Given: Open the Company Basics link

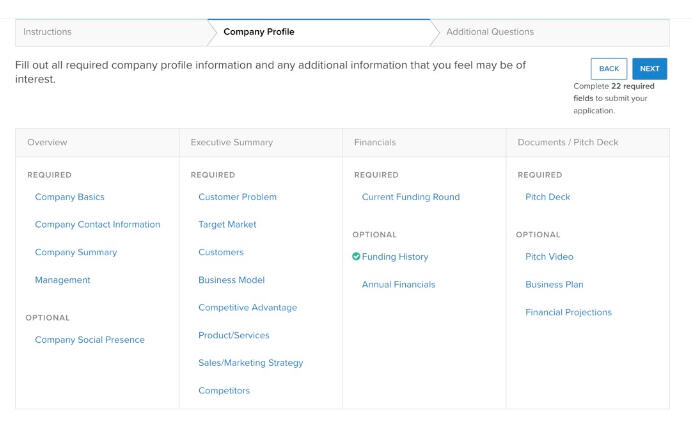Looking at the screenshot, I should pos(70,197).
